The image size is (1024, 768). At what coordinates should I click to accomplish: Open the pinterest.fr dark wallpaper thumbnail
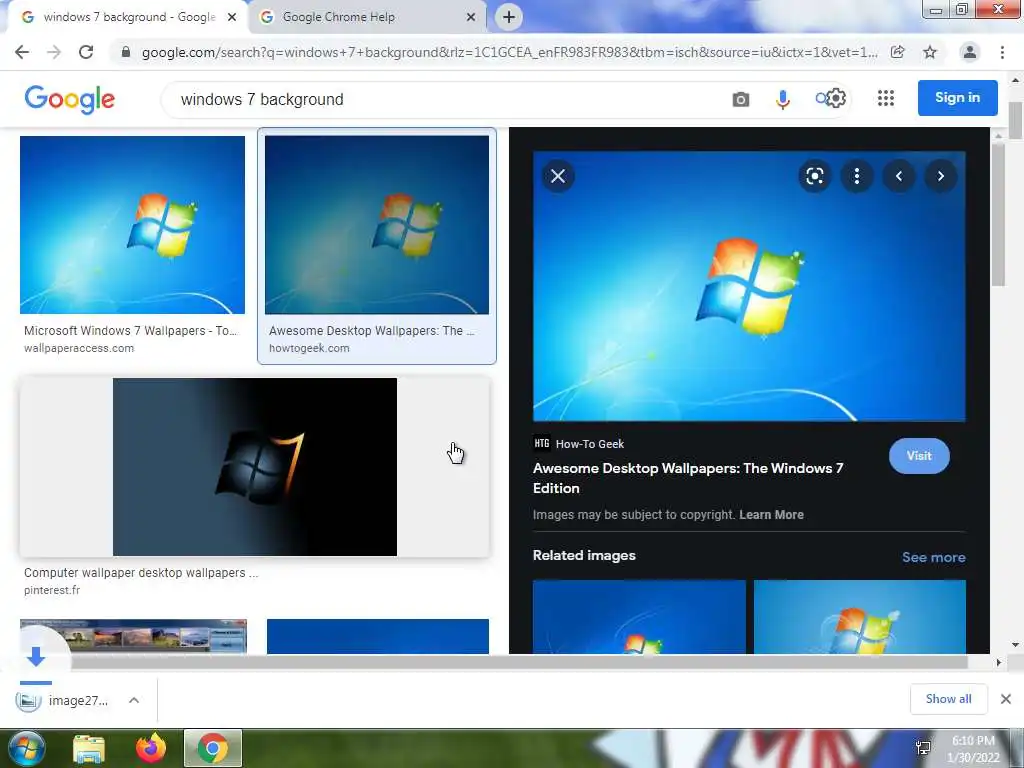255,467
